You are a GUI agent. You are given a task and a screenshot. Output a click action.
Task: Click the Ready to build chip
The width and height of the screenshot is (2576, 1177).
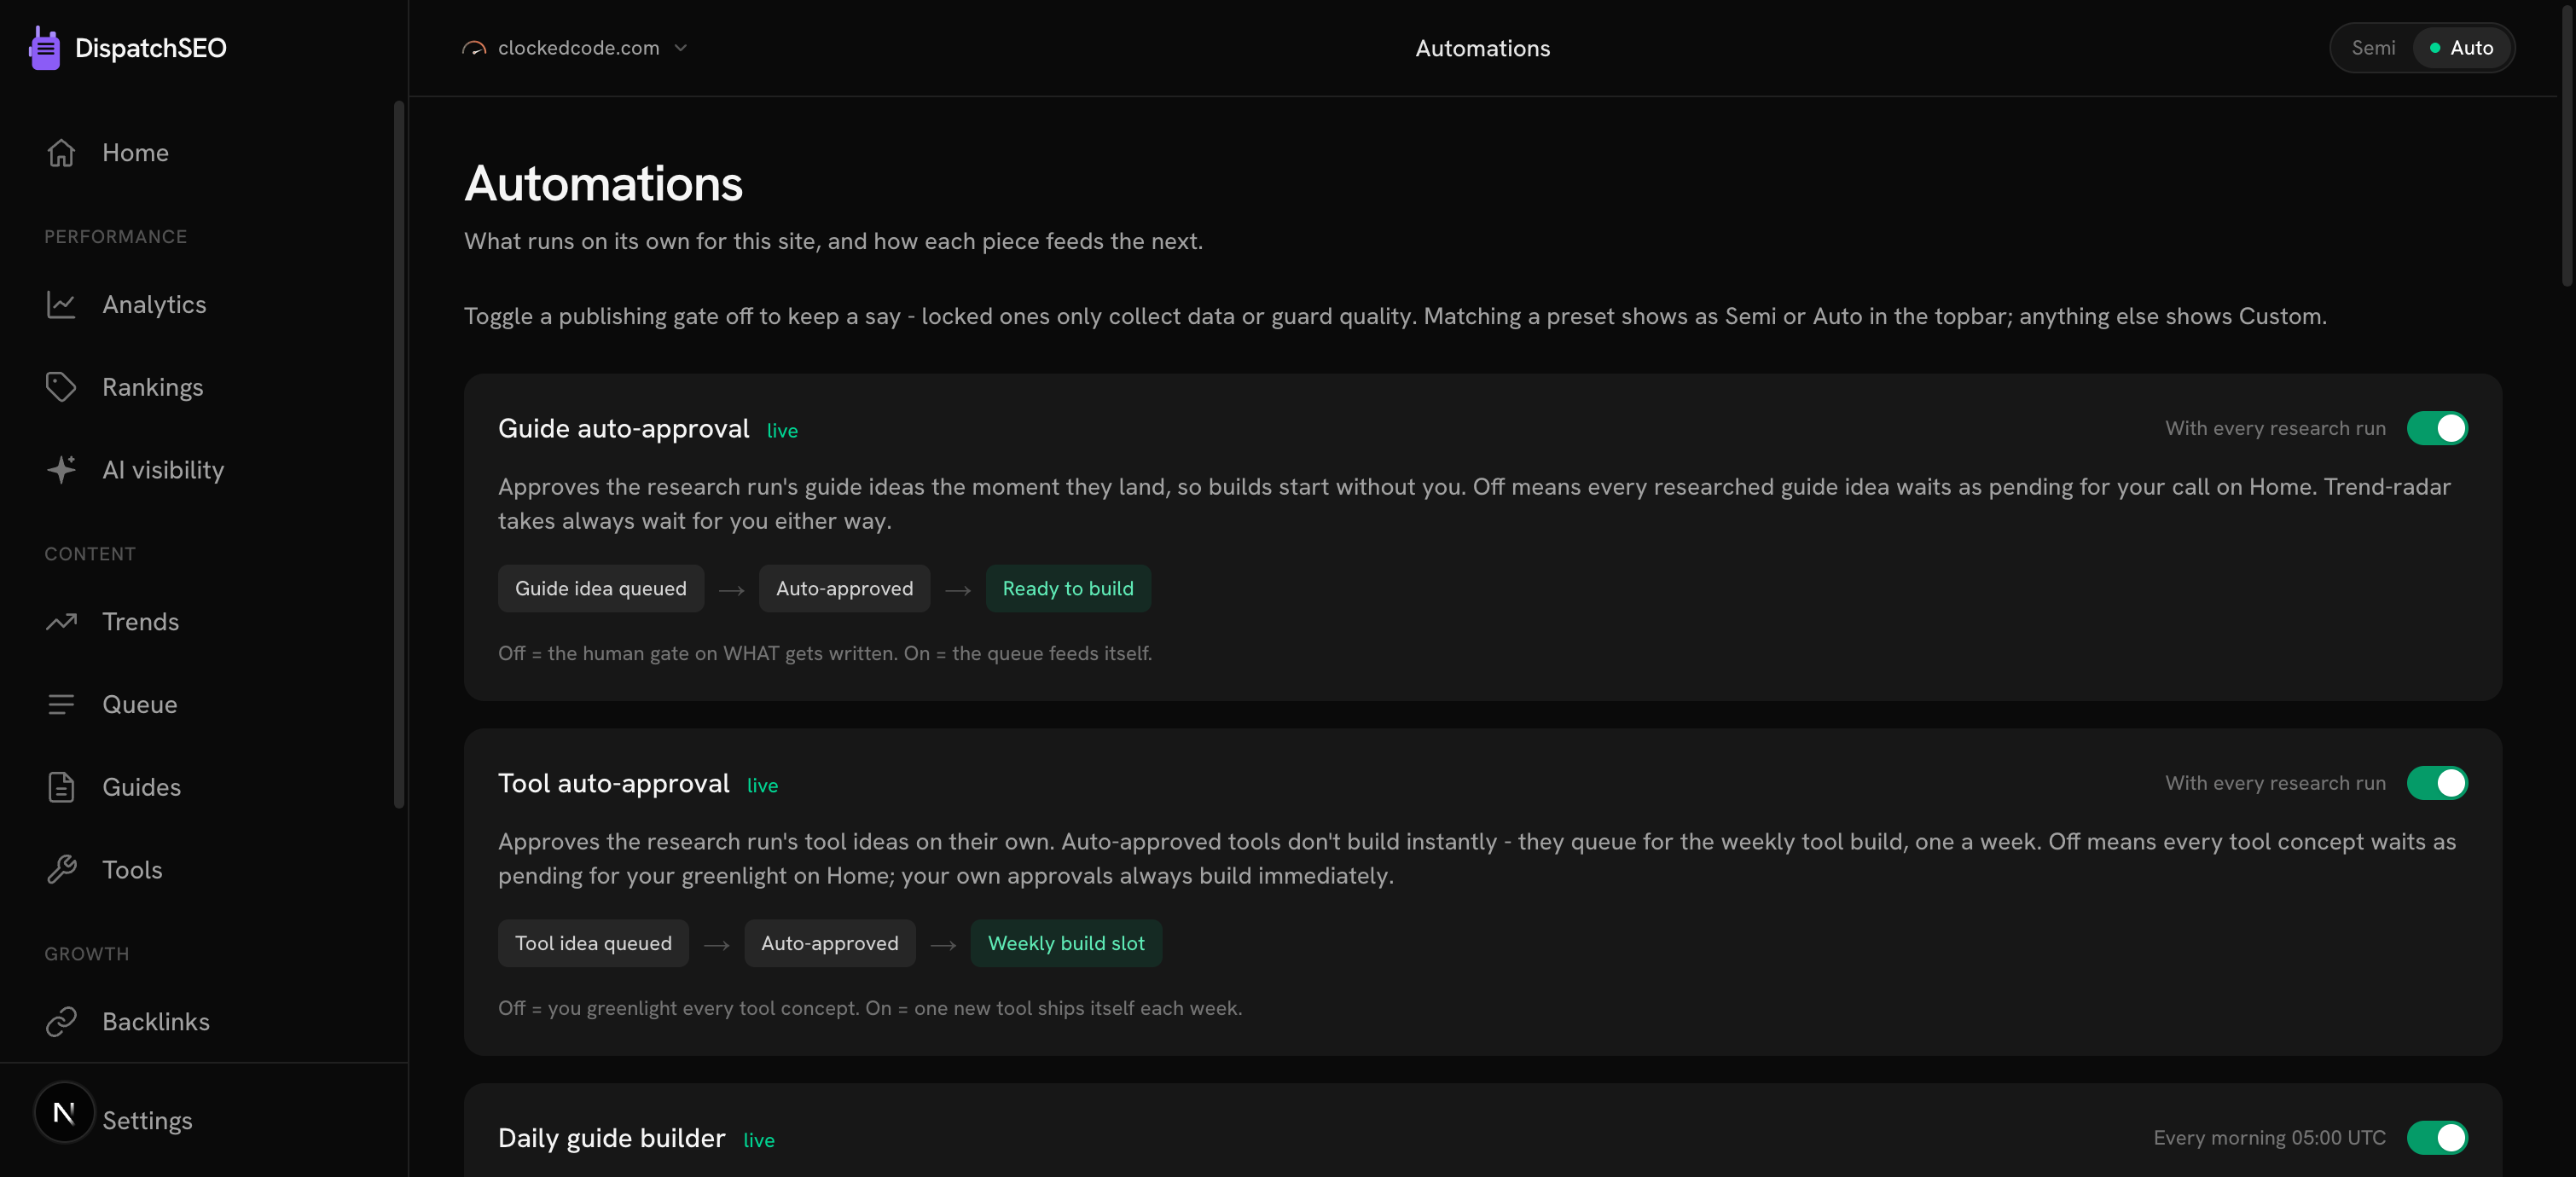[x=1068, y=589]
